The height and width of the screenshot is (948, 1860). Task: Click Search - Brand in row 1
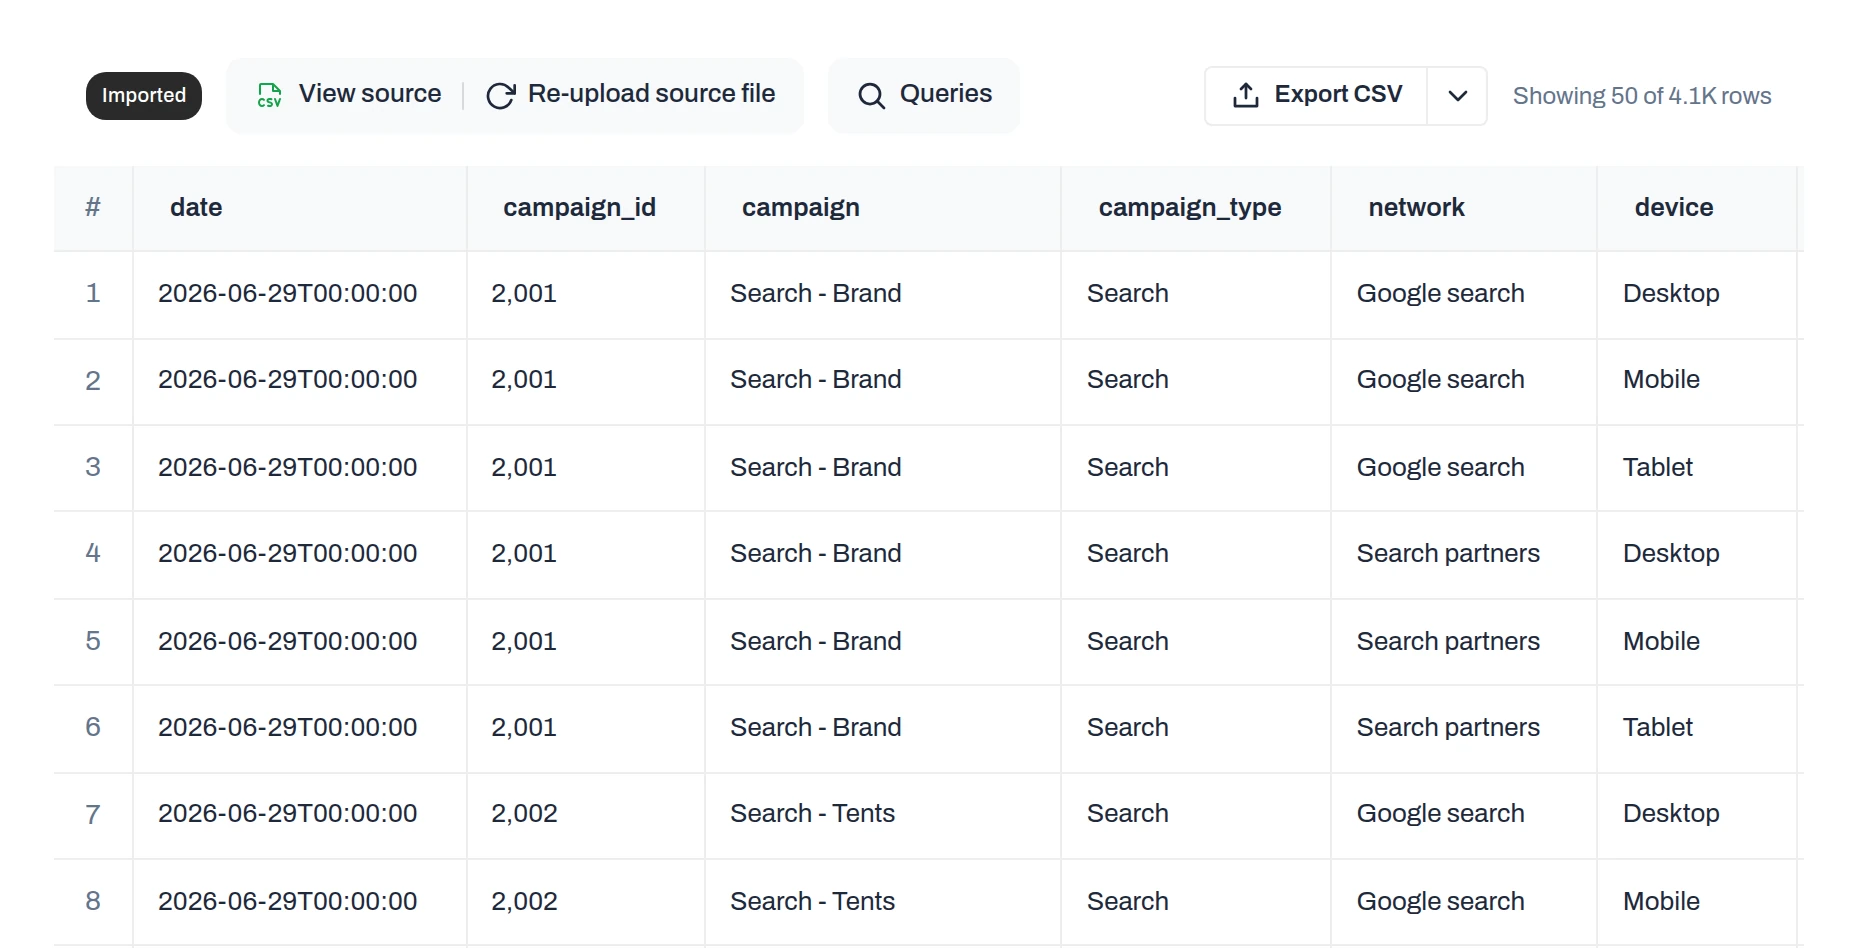click(x=816, y=293)
